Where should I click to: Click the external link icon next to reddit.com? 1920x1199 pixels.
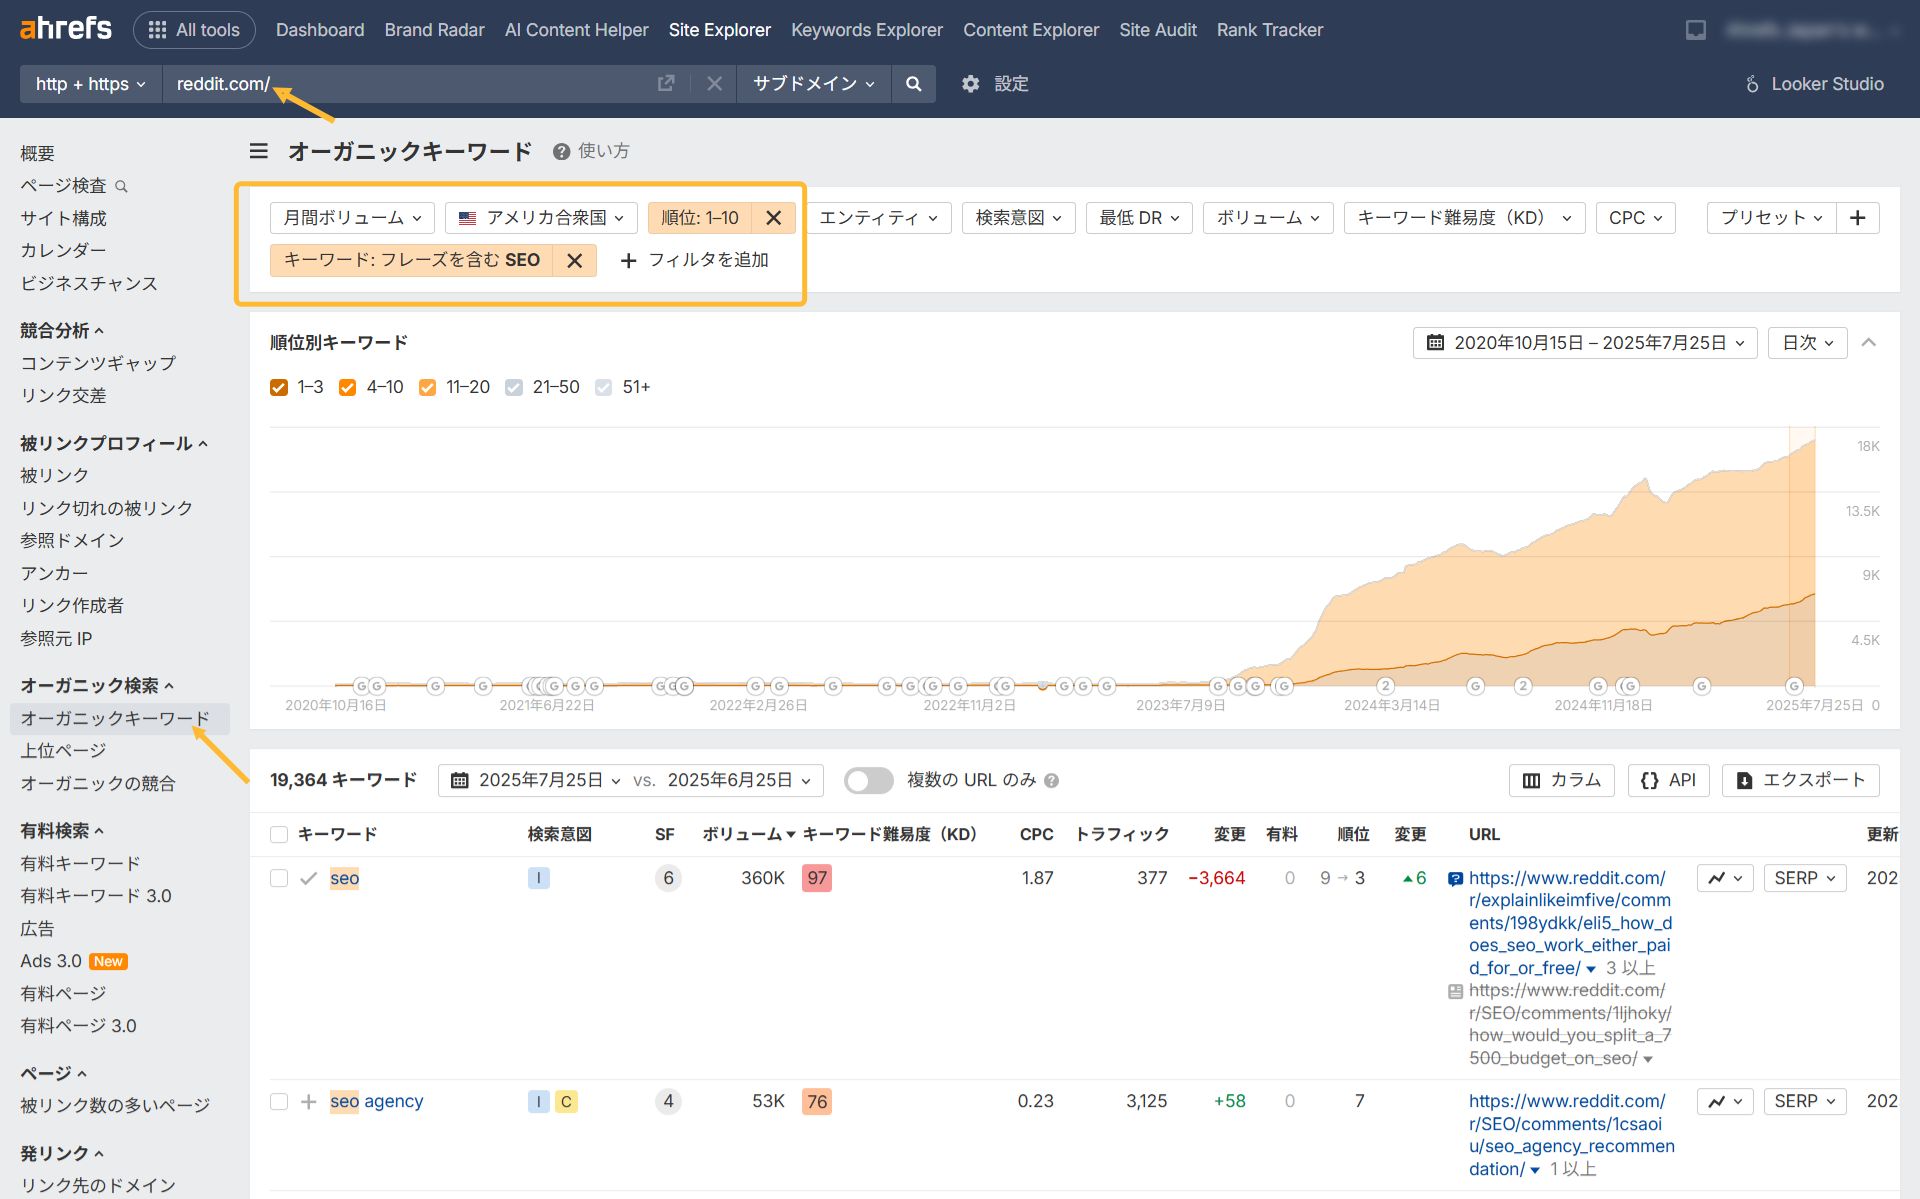pos(666,84)
